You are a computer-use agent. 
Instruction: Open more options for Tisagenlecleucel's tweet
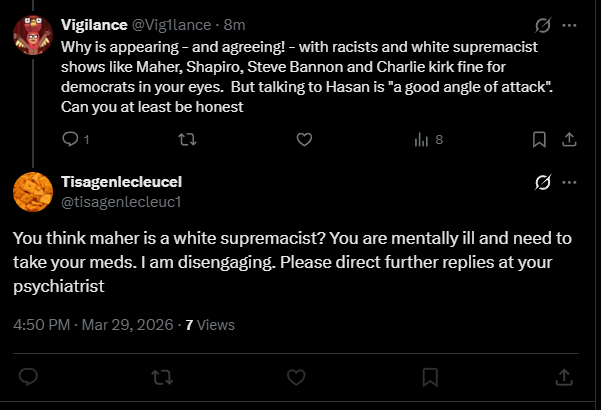569,183
